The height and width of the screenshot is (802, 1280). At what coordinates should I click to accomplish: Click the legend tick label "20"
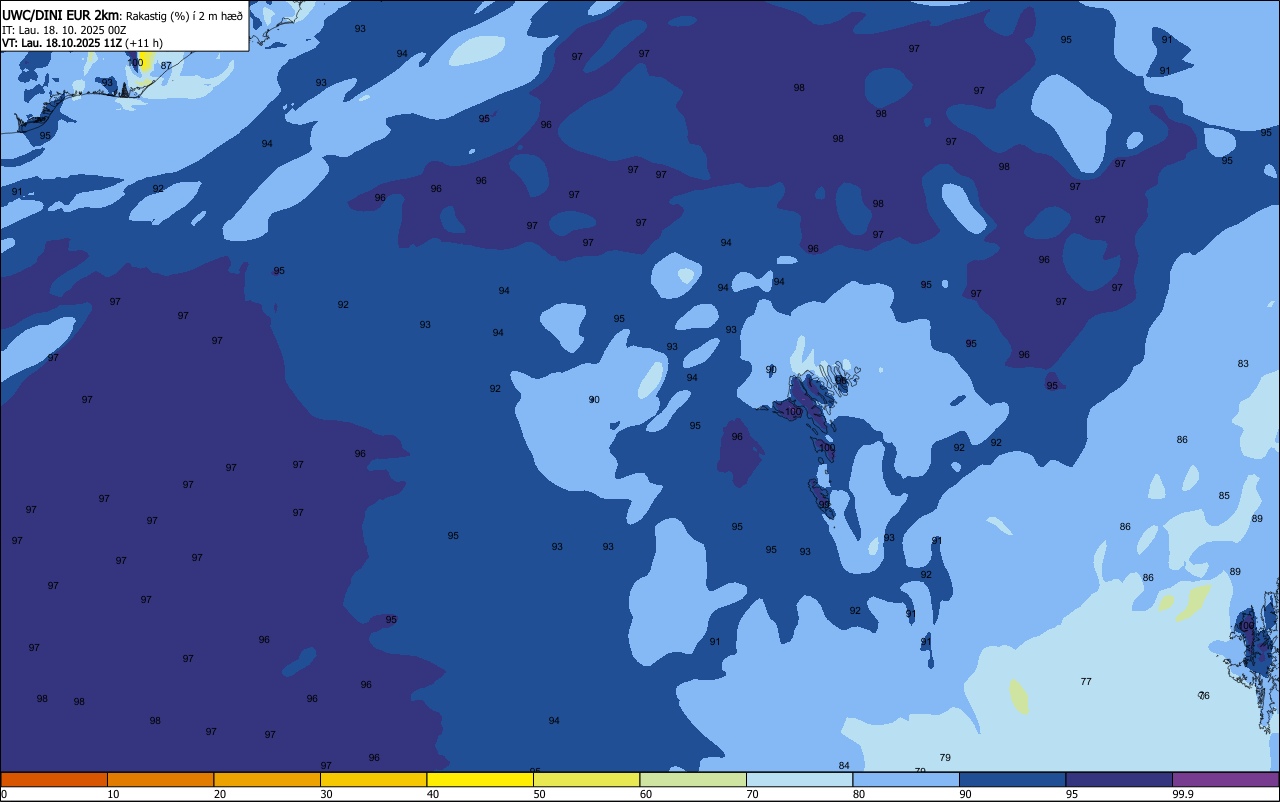(220, 794)
